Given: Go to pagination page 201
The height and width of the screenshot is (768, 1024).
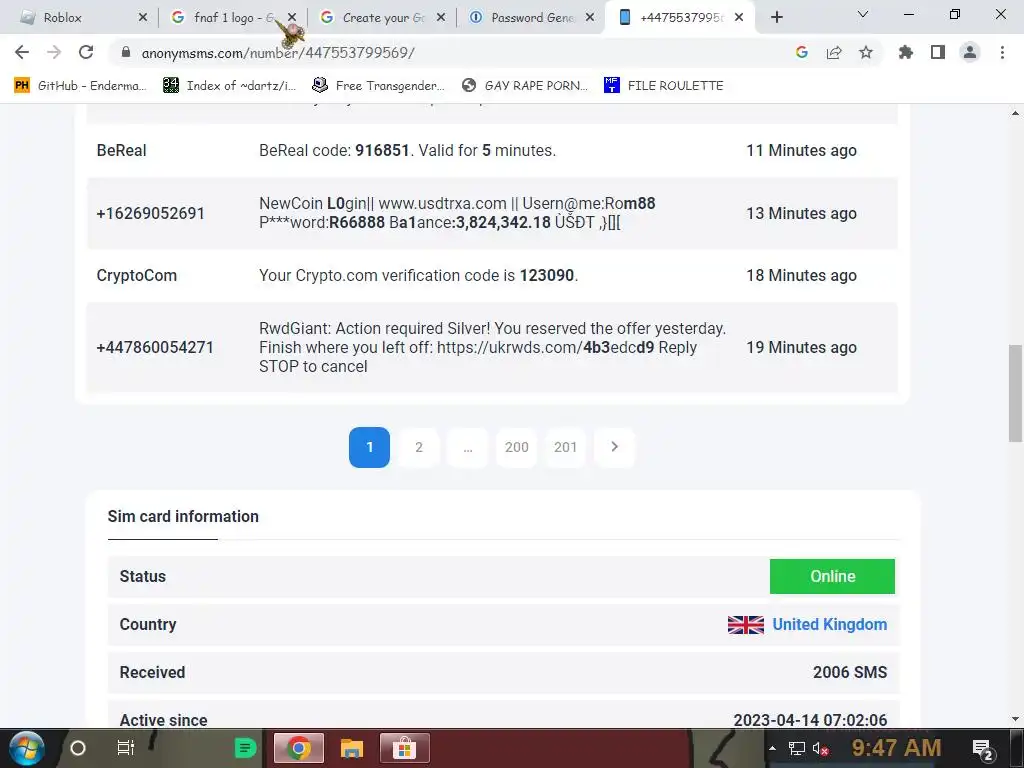Looking at the screenshot, I should (566, 447).
